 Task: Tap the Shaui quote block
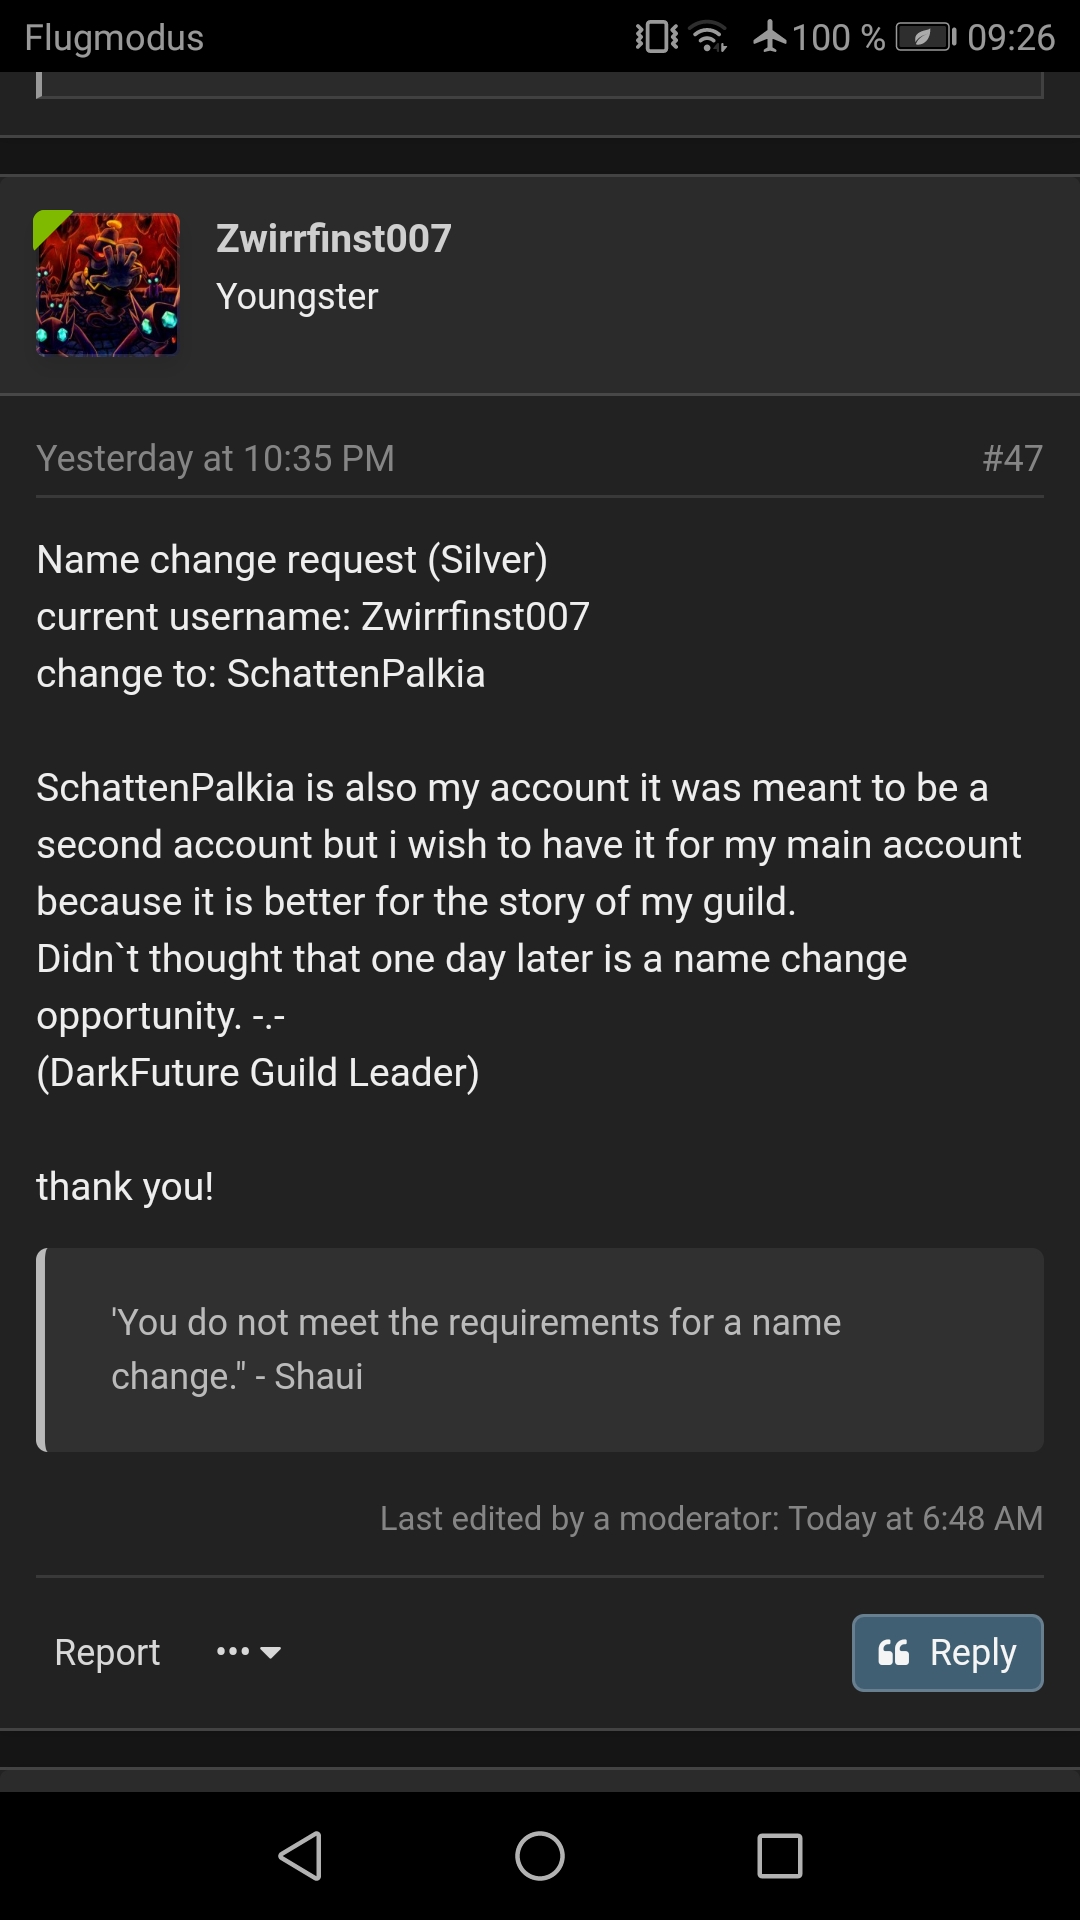coord(540,1349)
